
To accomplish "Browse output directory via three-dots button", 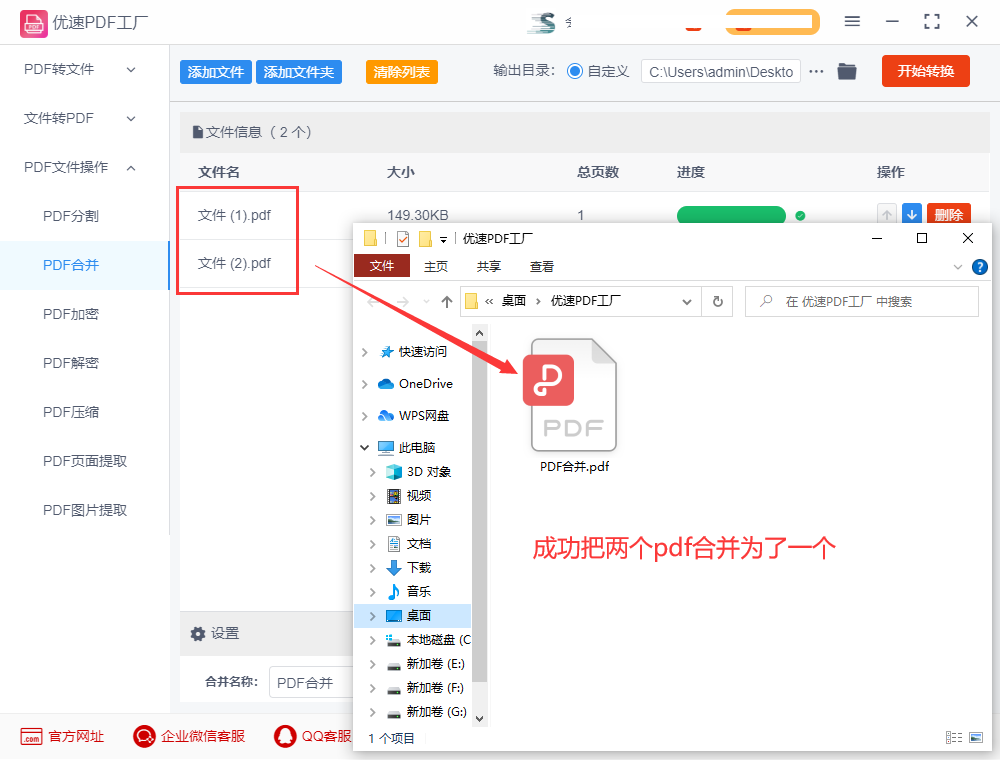I will [x=816, y=71].
